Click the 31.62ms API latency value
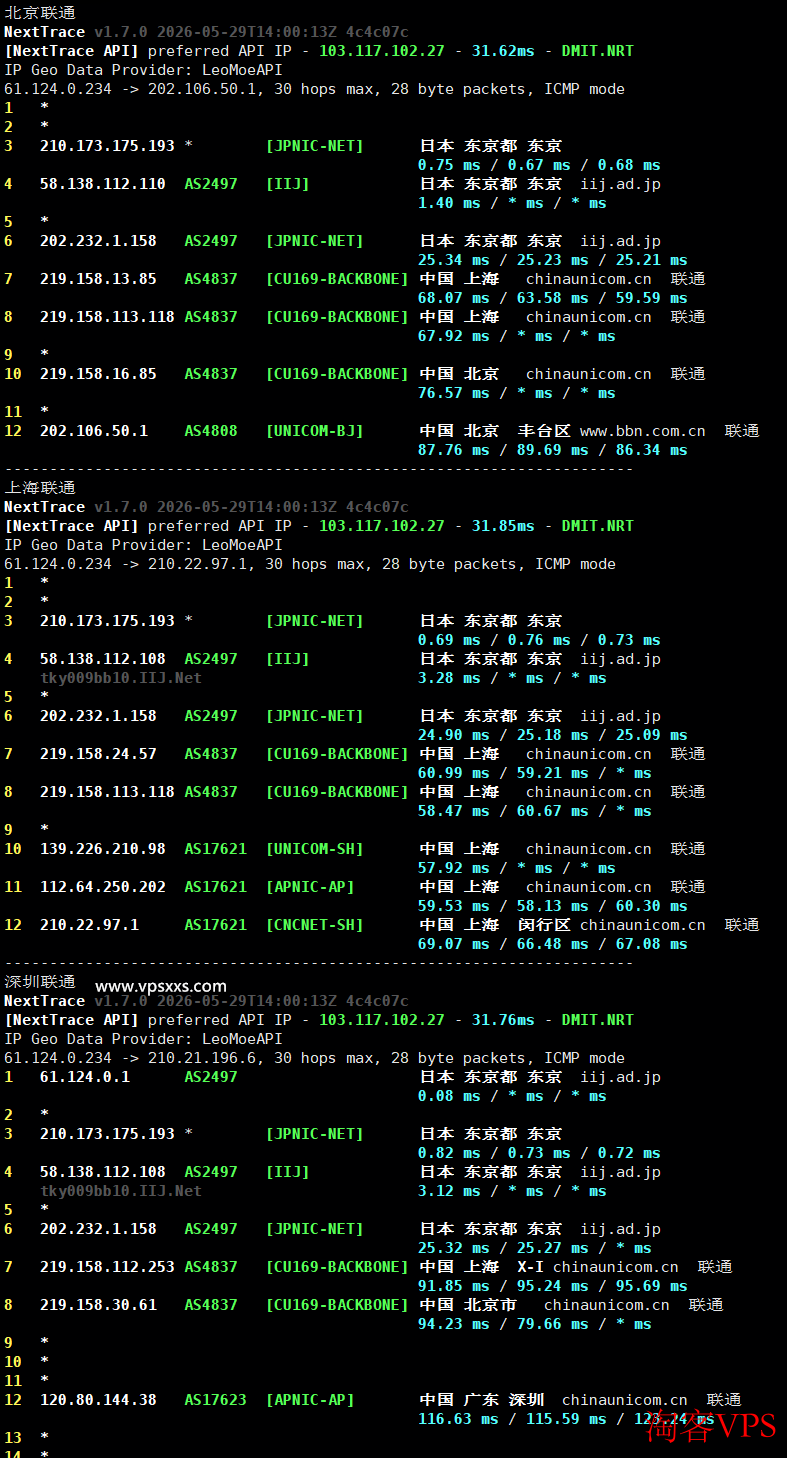Screen dimensions: 787x1458 503,51
